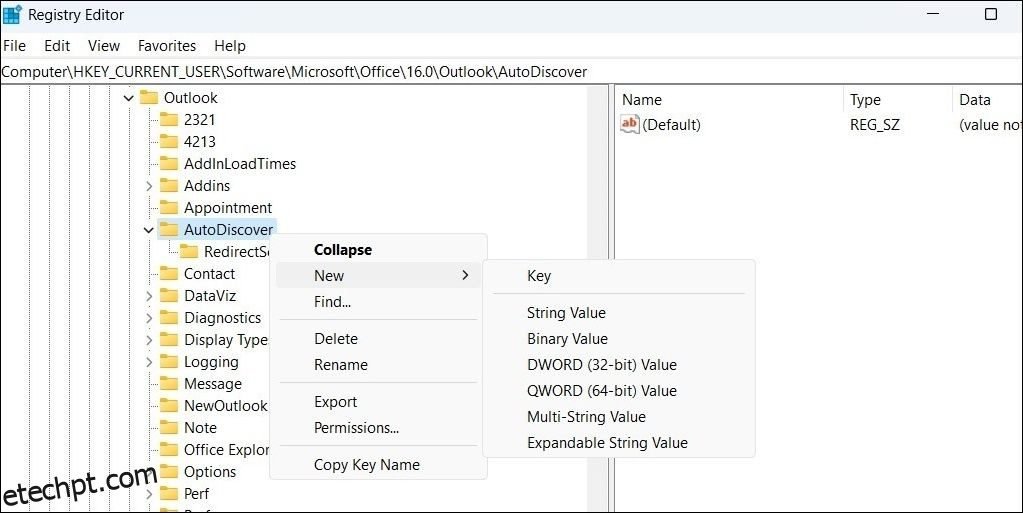Click the Options folder icon
This screenshot has height=513, width=1023.
pos(170,472)
